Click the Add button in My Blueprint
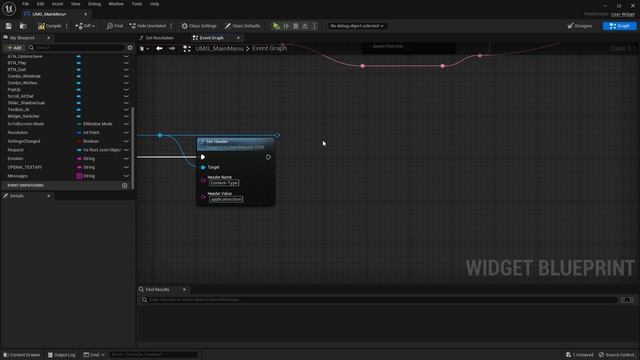 point(14,48)
